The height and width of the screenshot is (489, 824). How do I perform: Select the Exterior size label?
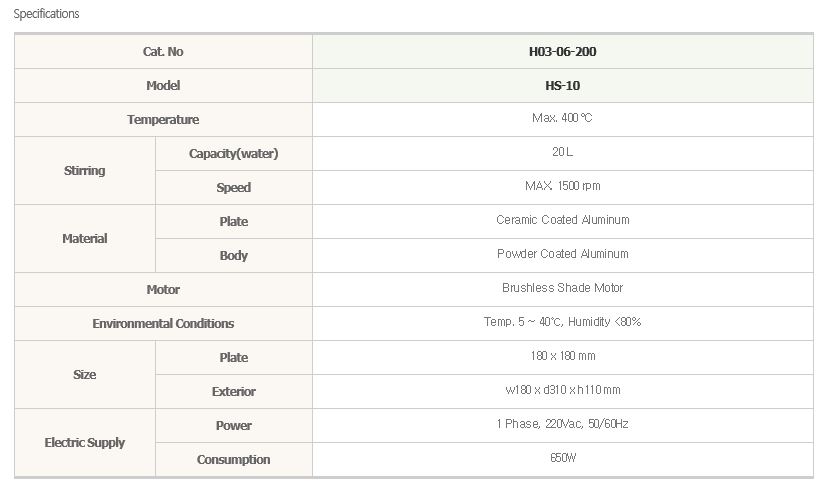click(233, 392)
